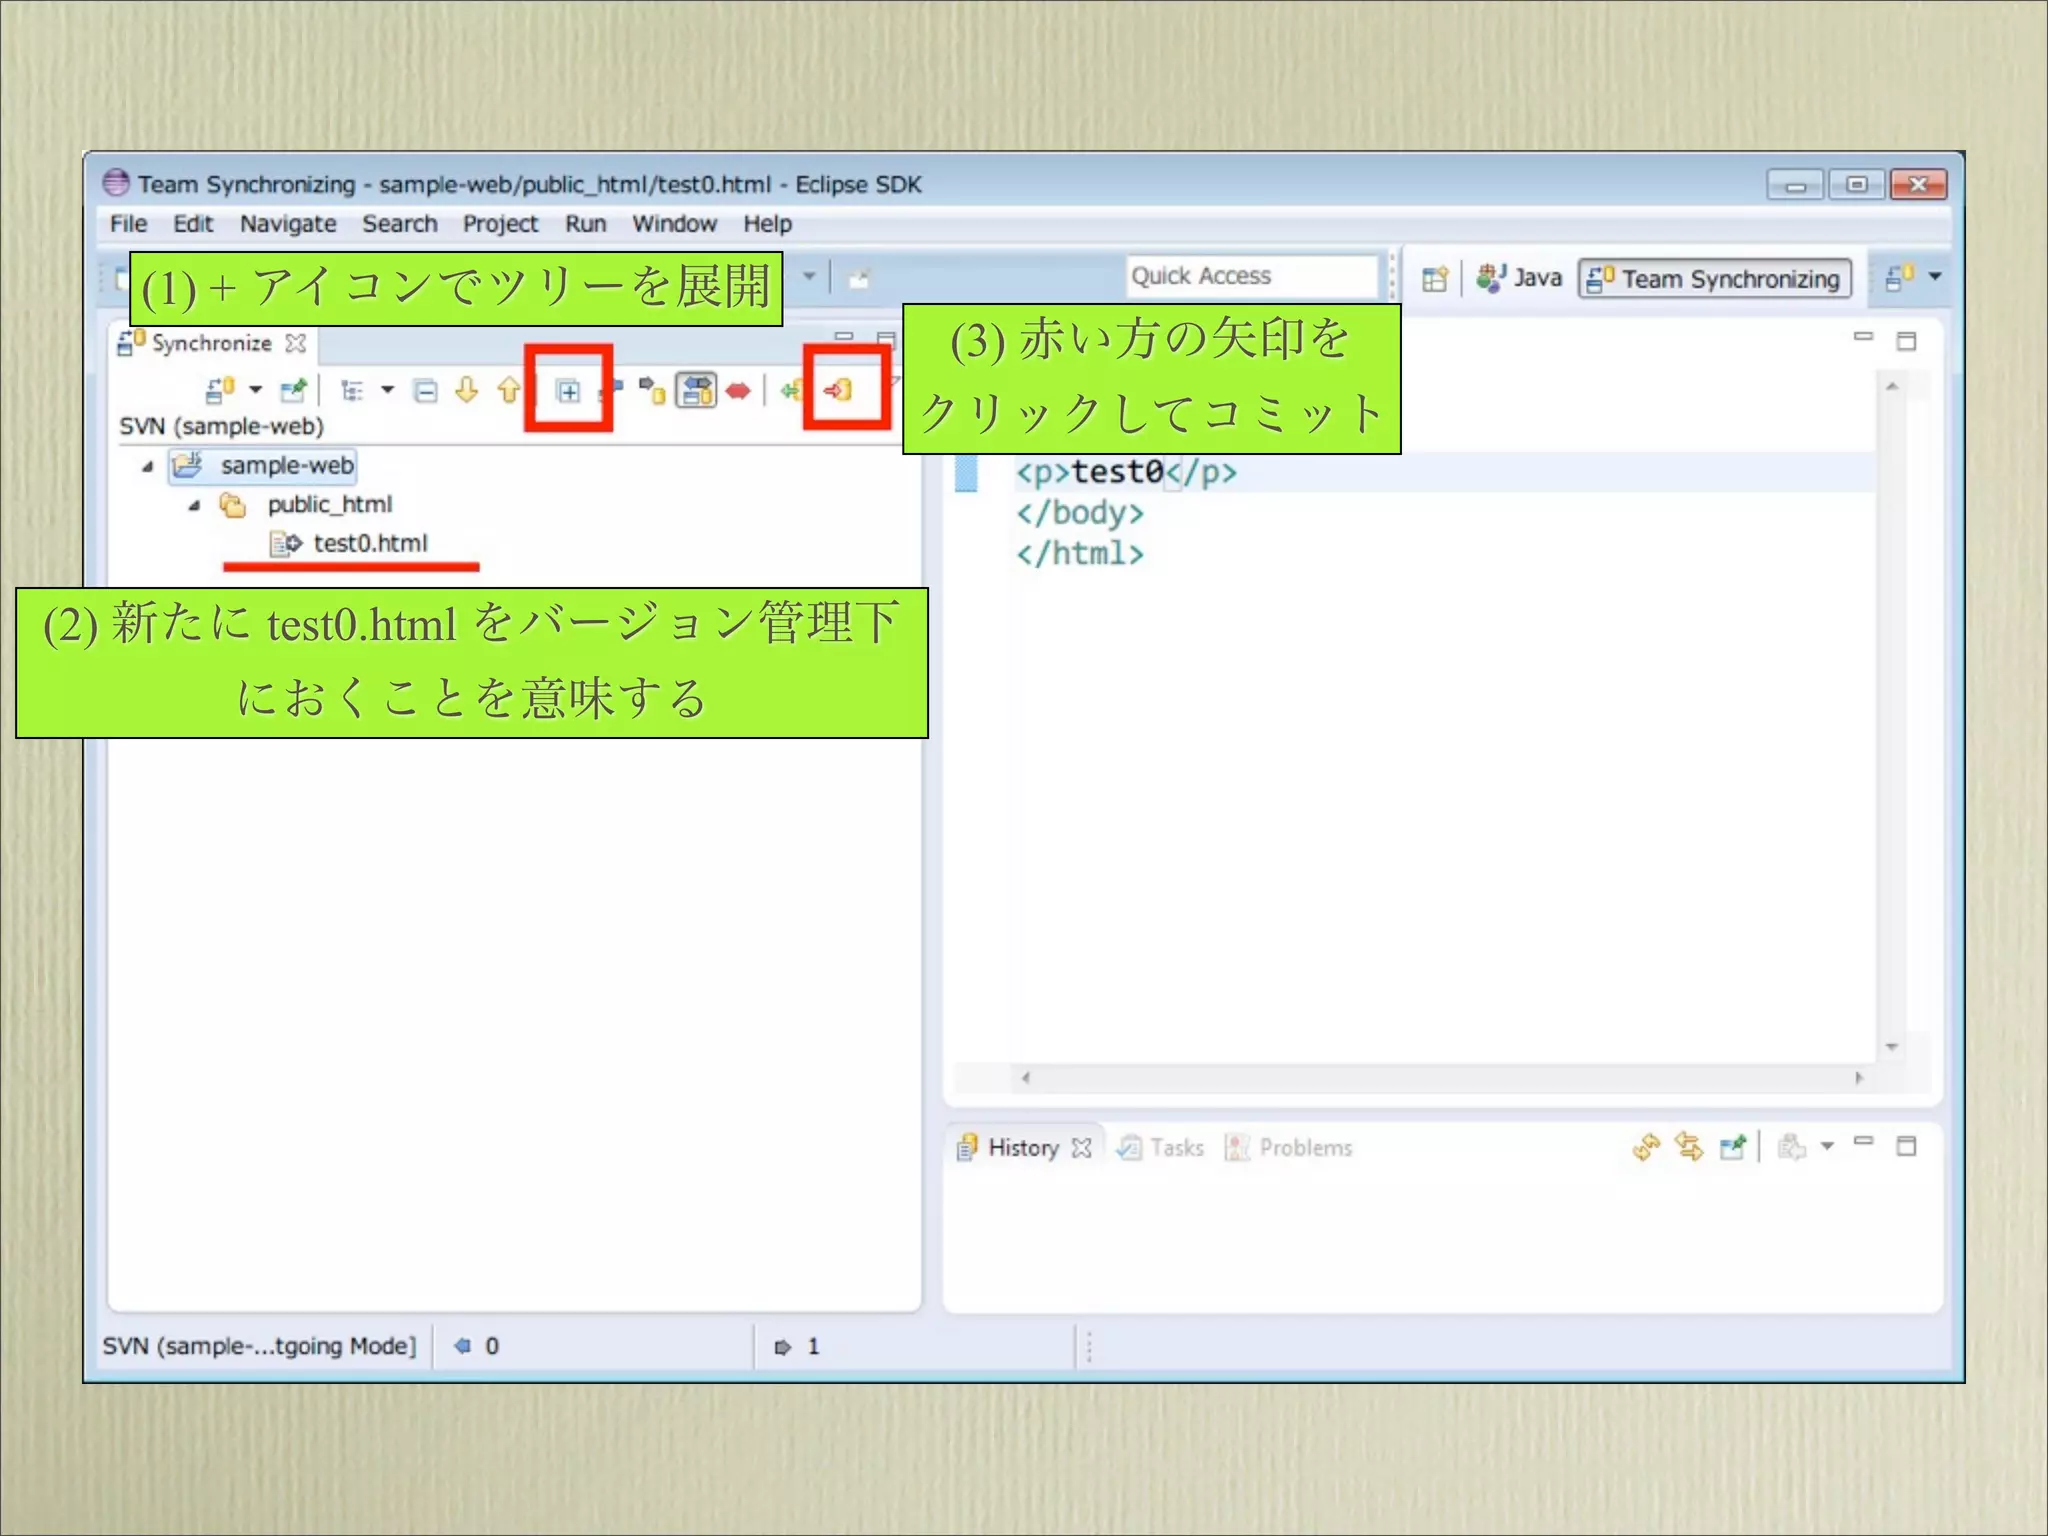Viewport: 2048px width, 1536px height.
Task: Switch to the Problems tab
Action: pyautogui.click(x=1289, y=1148)
